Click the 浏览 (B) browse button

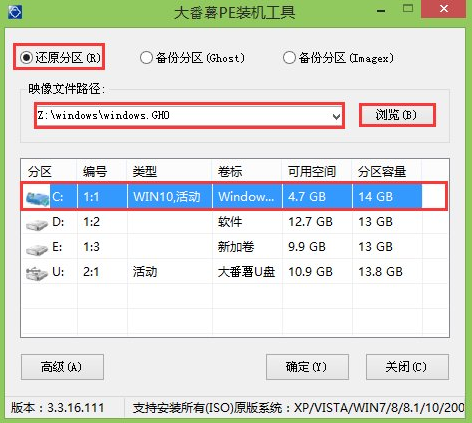tap(397, 115)
